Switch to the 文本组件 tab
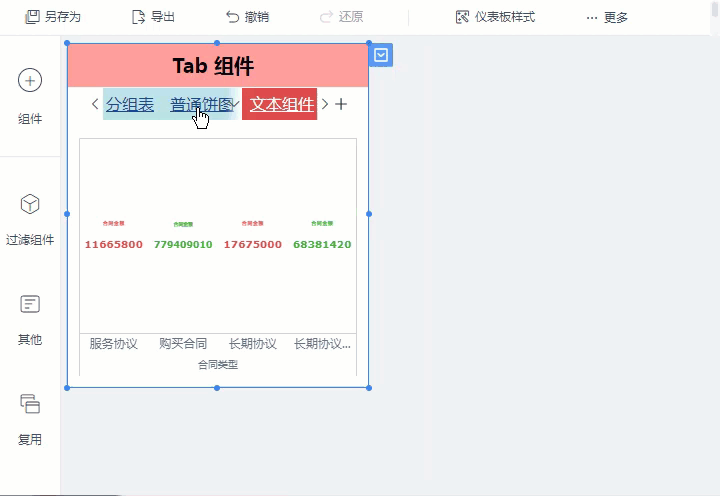Image resolution: width=720 pixels, height=496 pixels. coord(281,104)
